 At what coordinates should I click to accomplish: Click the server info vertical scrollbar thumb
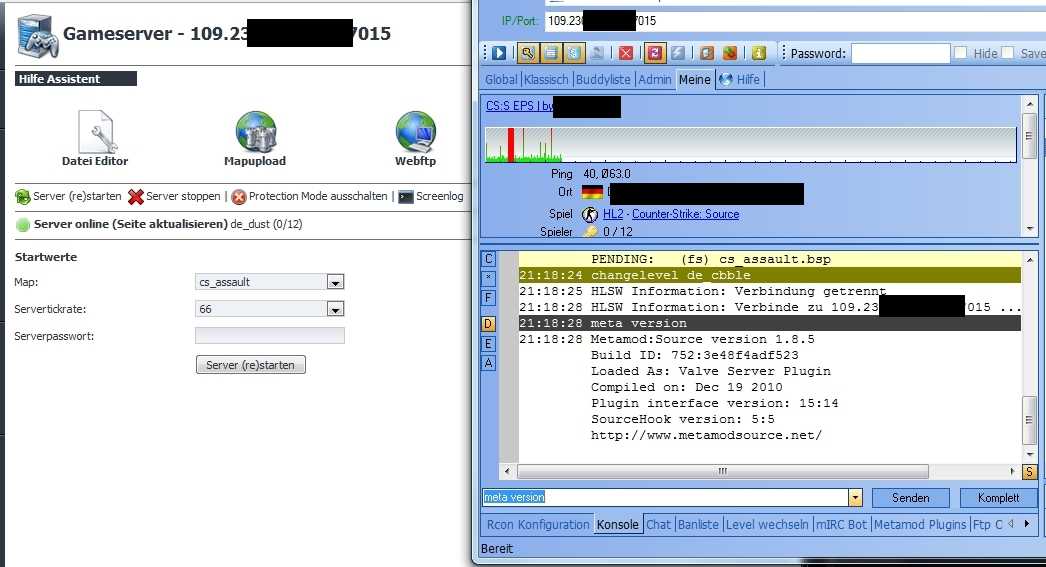tap(1029, 136)
